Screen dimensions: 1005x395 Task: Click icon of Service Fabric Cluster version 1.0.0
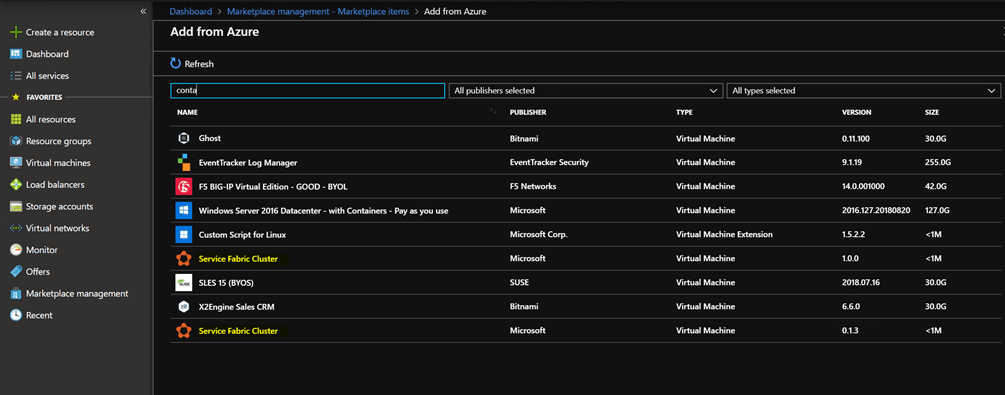pyautogui.click(x=183, y=259)
